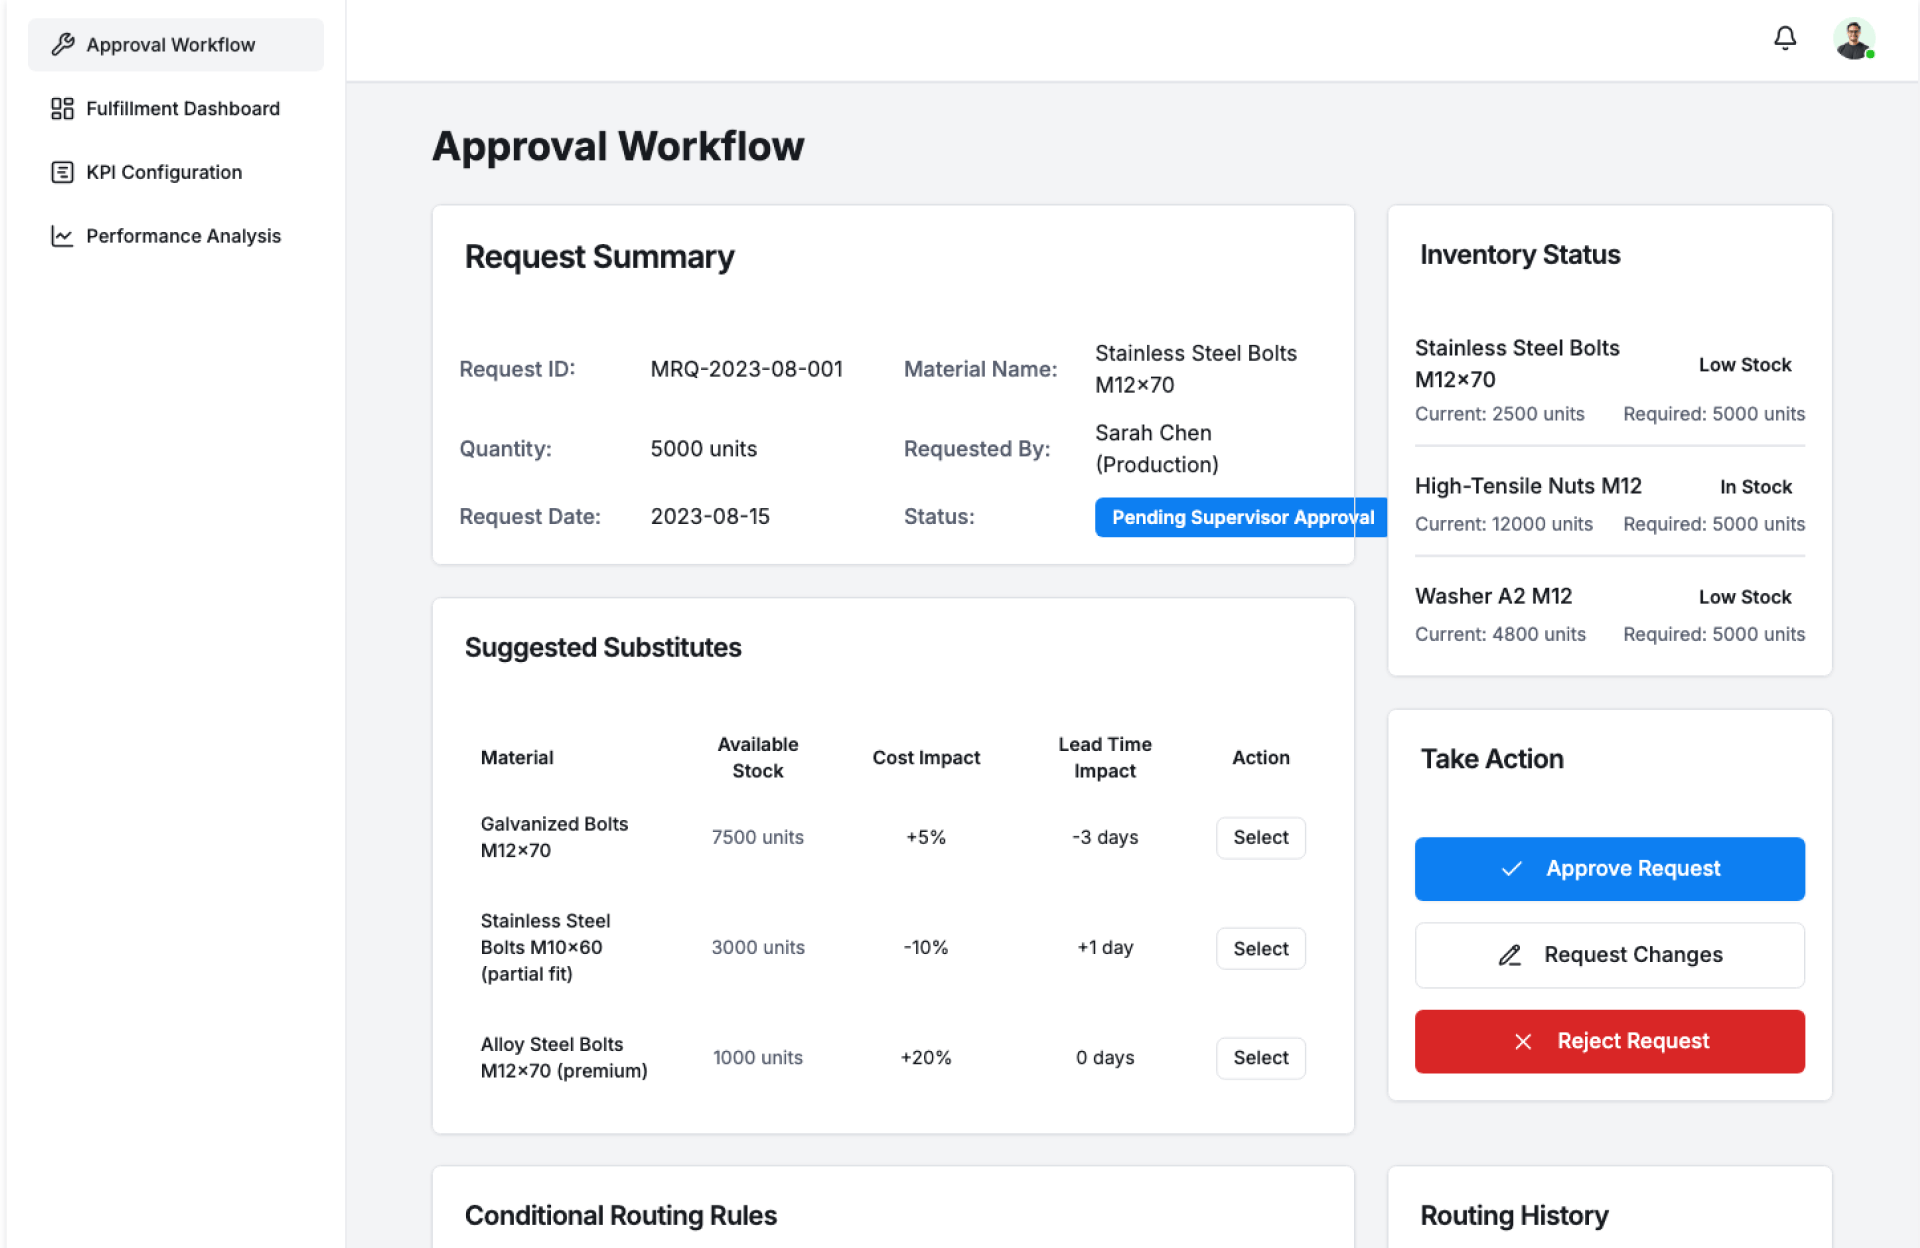The width and height of the screenshot is (1920, 1248).
Task: Select the Alloy Steel Bolts premium substitute
Action: click(x=1260, y=1057)
